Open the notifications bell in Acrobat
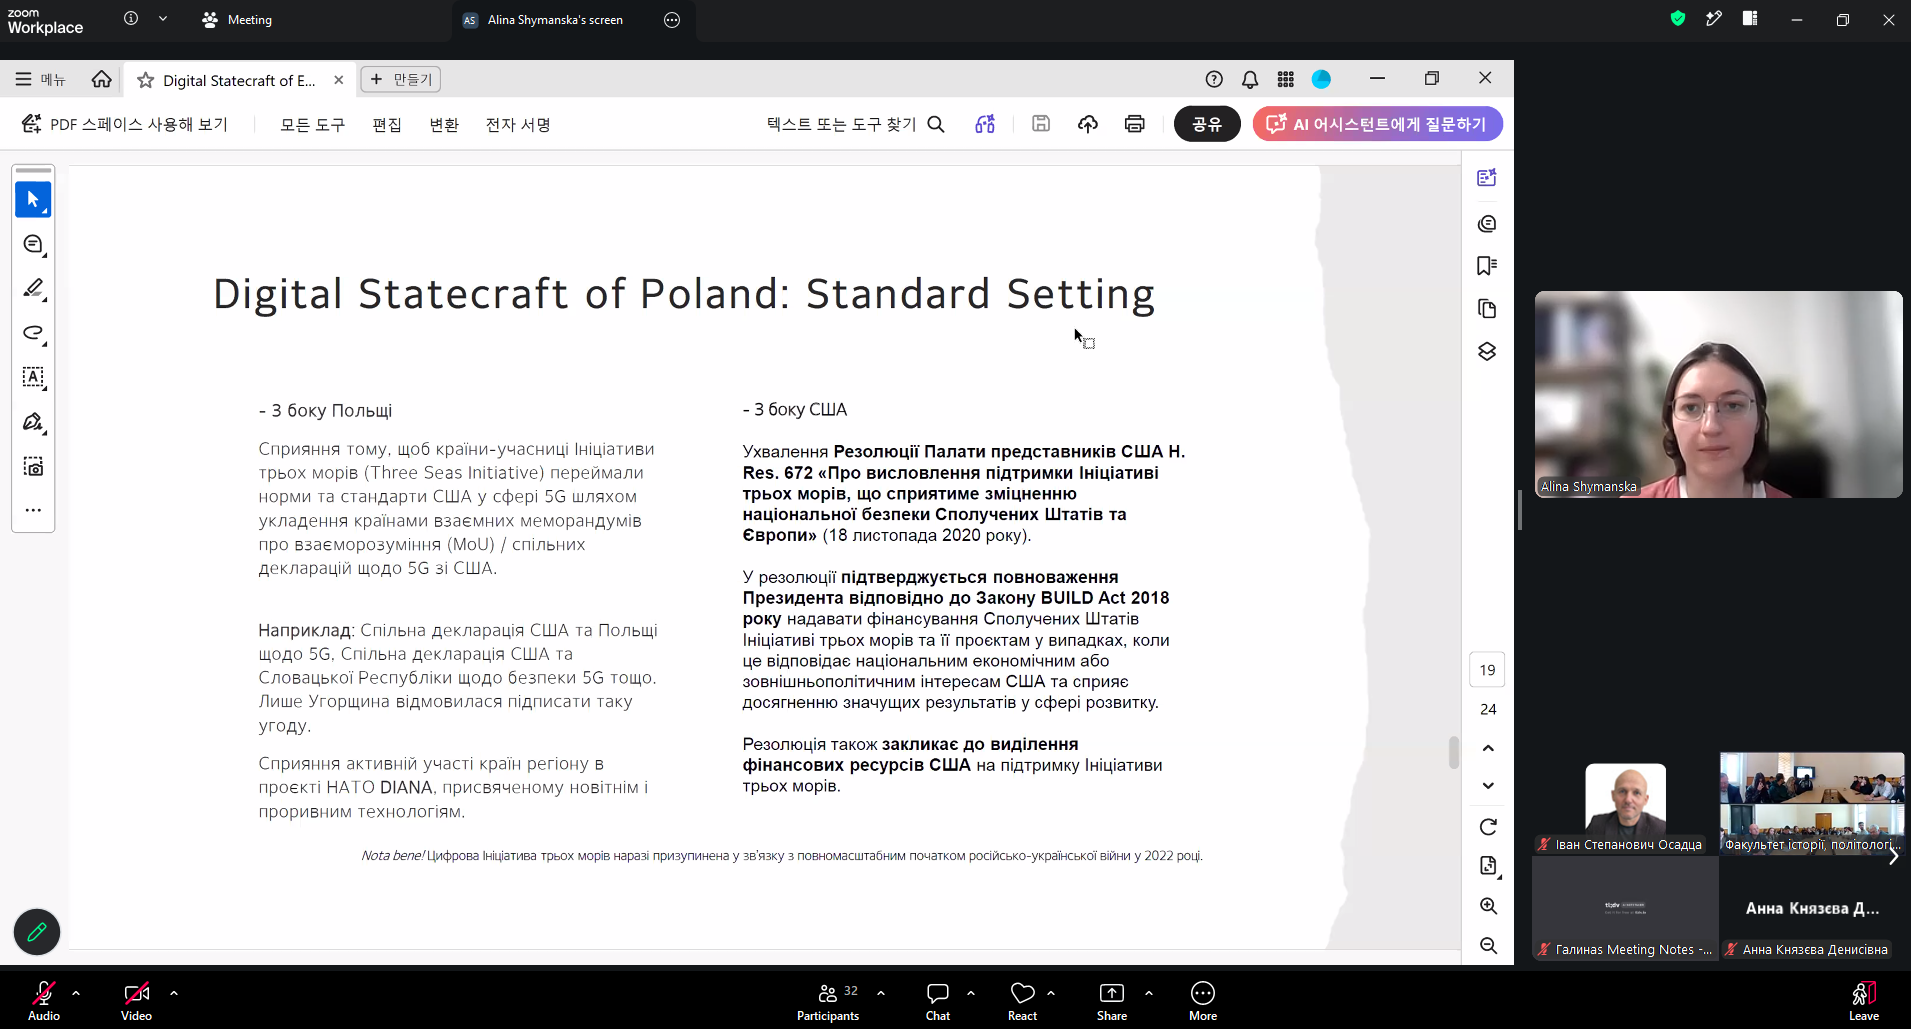1911x1029 pixels. (1250, 79)
